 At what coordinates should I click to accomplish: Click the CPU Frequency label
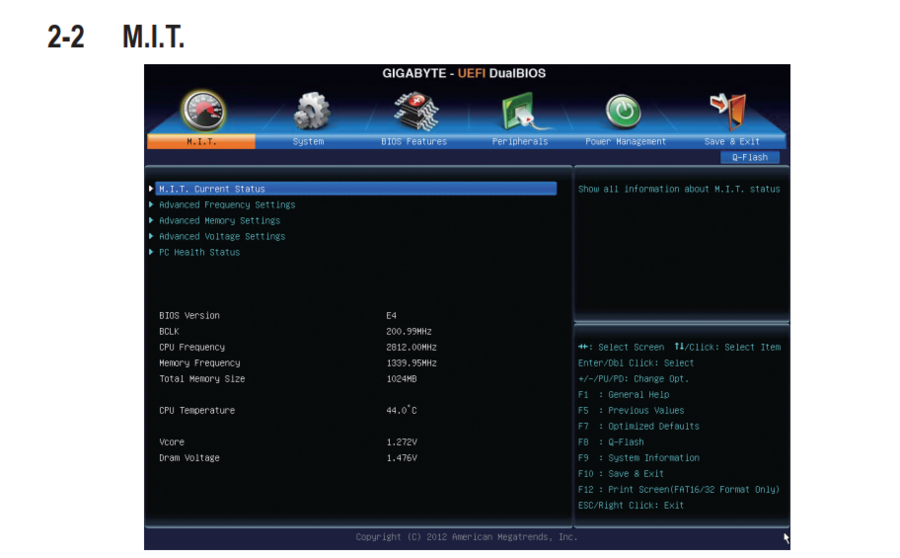[192, 347]
